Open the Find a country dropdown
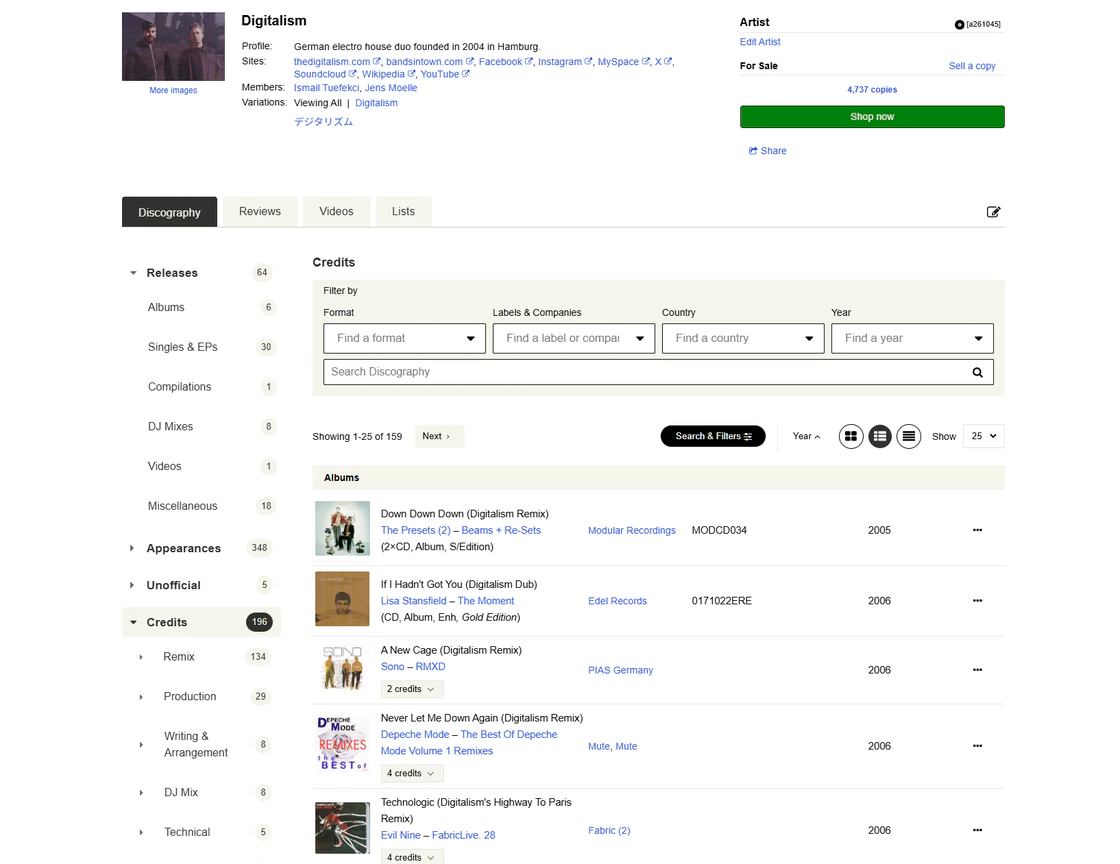The width and height of the screenshot is (1120, 864). click(743, 338)
